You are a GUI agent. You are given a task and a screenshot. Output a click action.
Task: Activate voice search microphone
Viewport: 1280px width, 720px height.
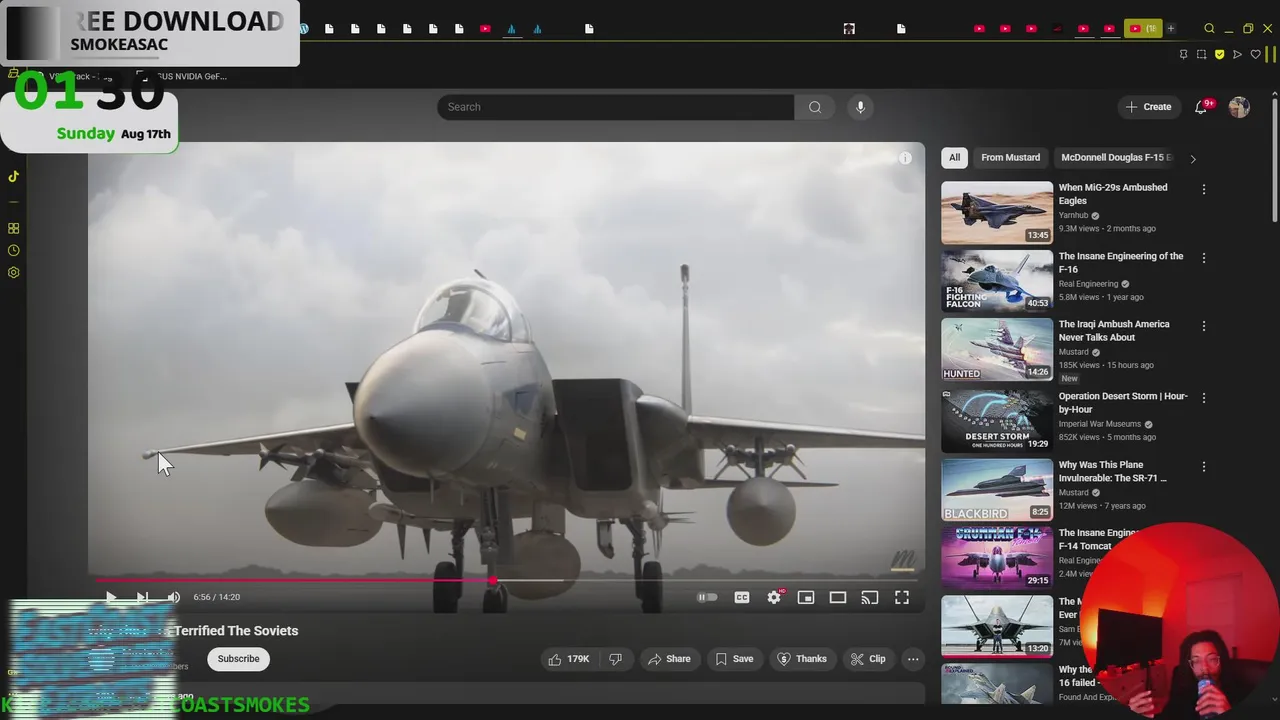[x=860, y=107]
